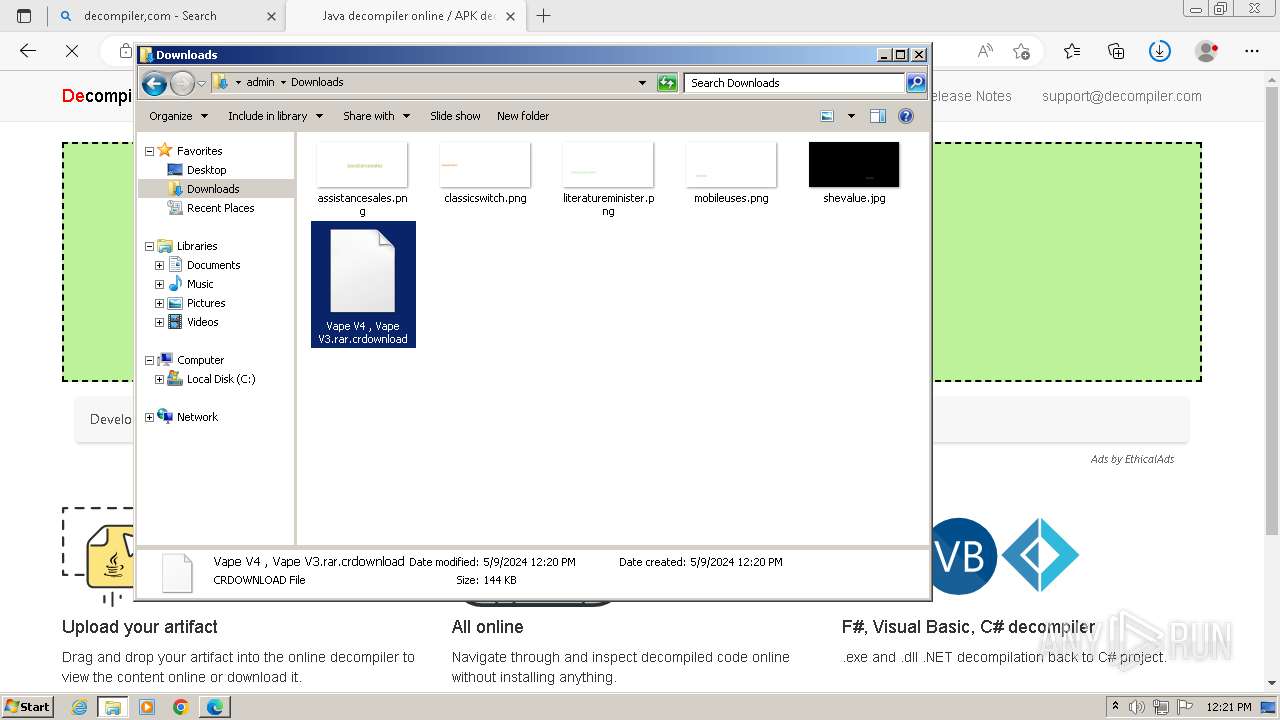Collapse the Favorites tree section
Screen dimensions: 1280x720
coord(150,151)
